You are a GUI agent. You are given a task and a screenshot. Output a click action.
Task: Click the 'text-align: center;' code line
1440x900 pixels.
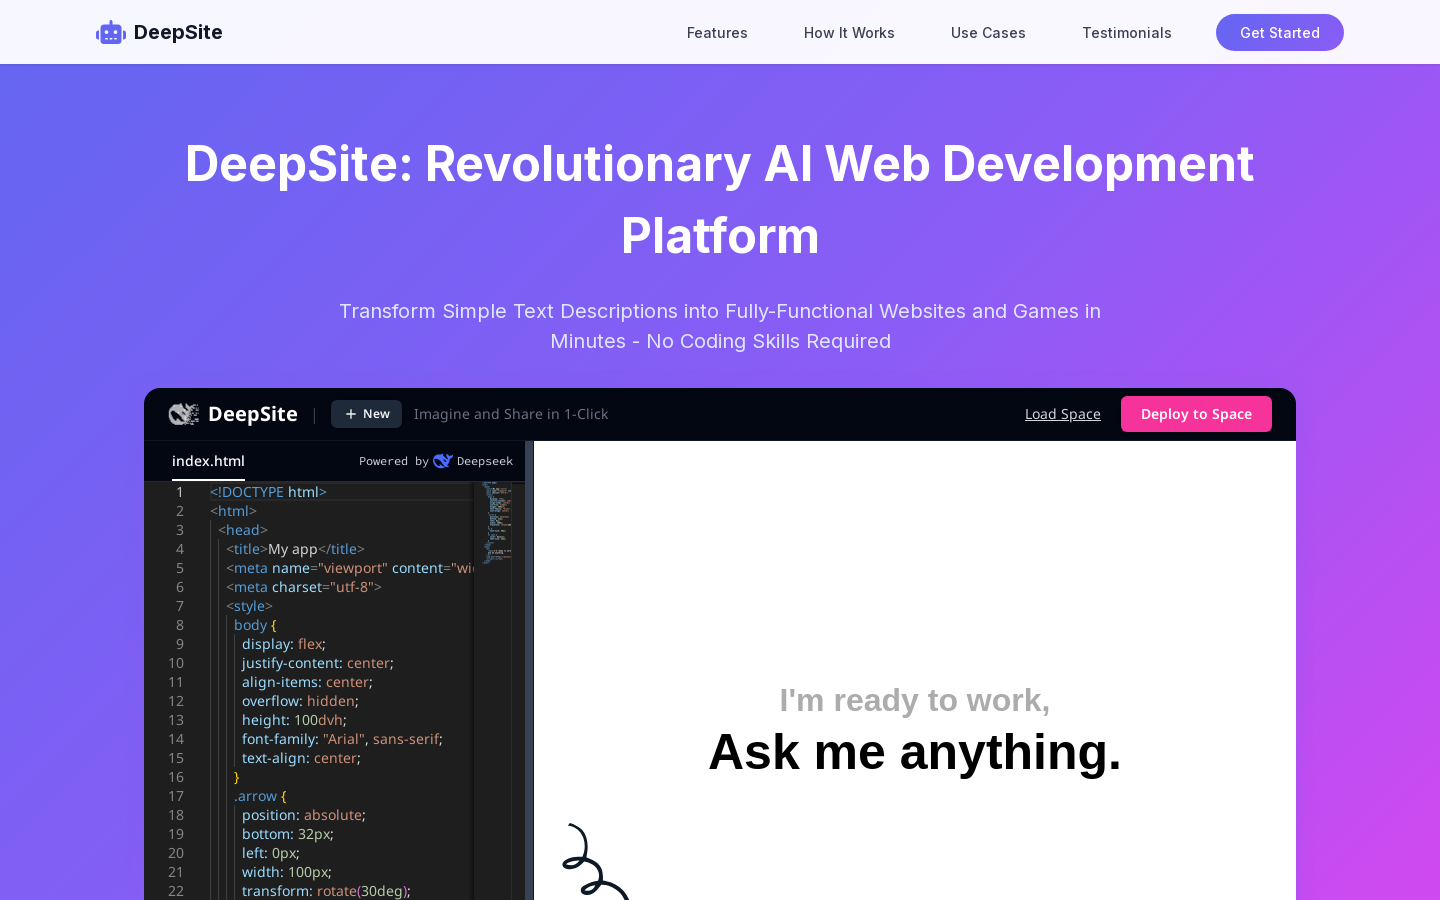coord(301,758)
